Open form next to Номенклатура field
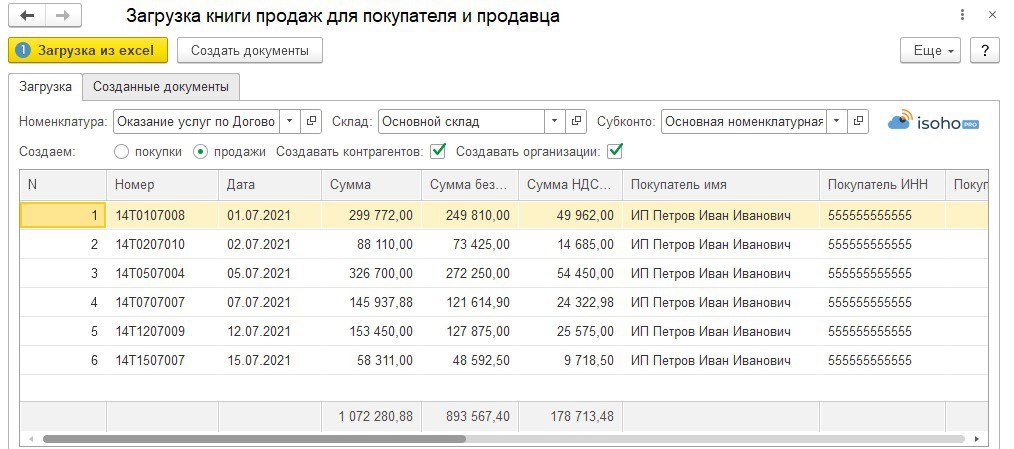 tap(311, 122)
